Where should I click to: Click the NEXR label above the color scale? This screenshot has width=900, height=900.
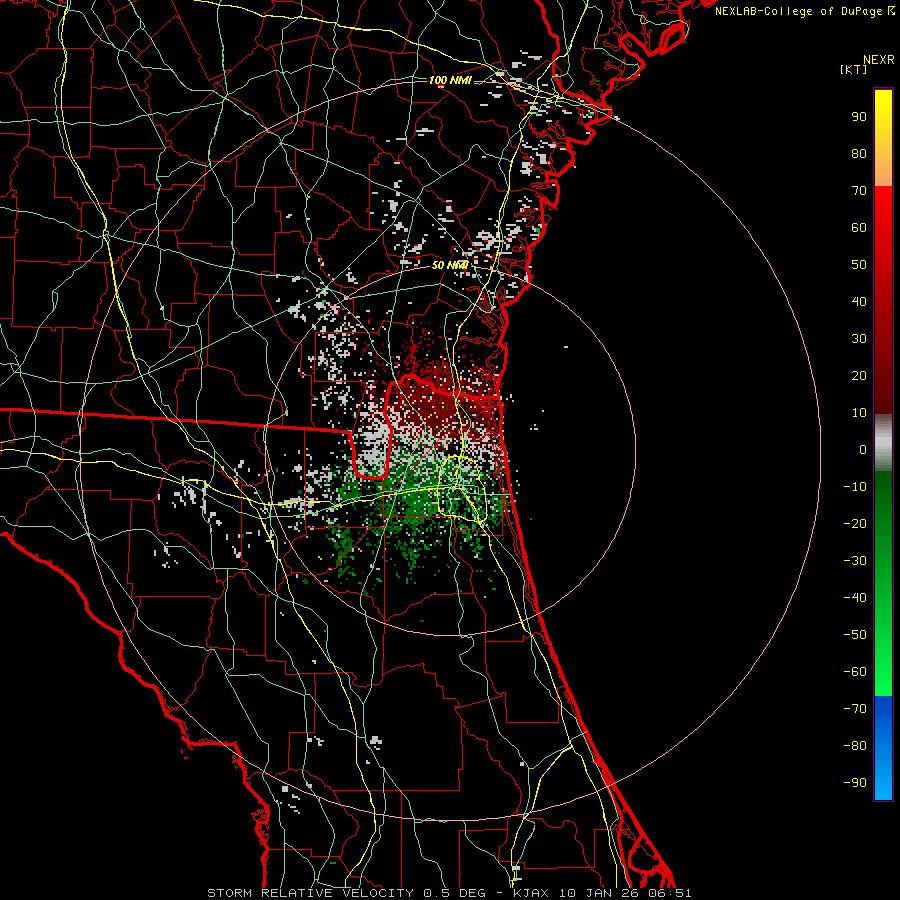[x=879, y=60]
